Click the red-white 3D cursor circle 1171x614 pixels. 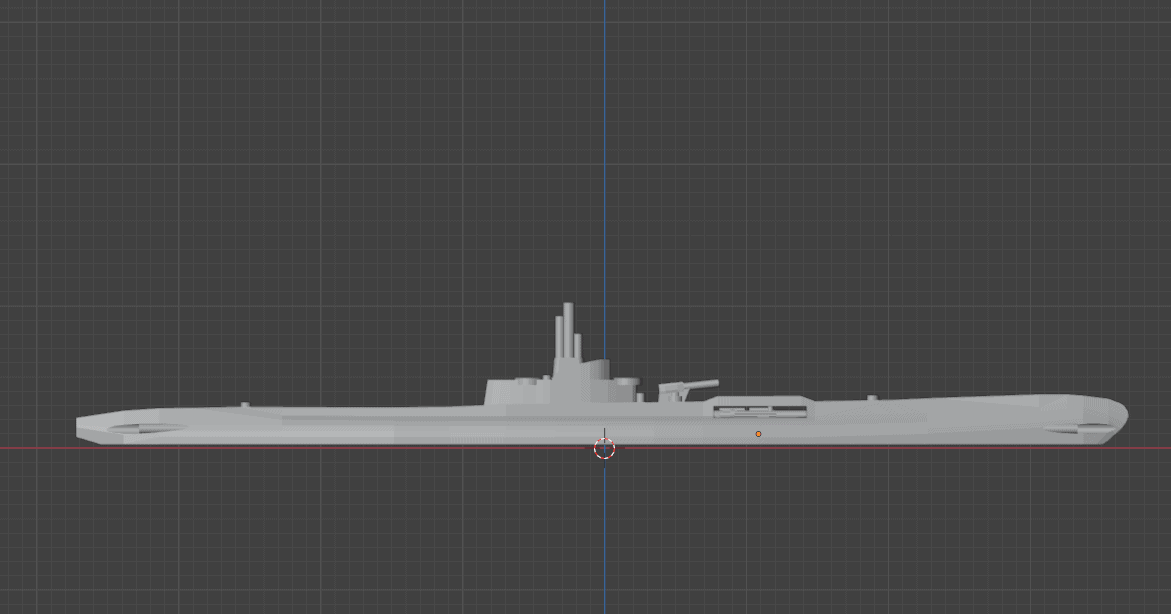pyautogui.click(x=604, y=448)
